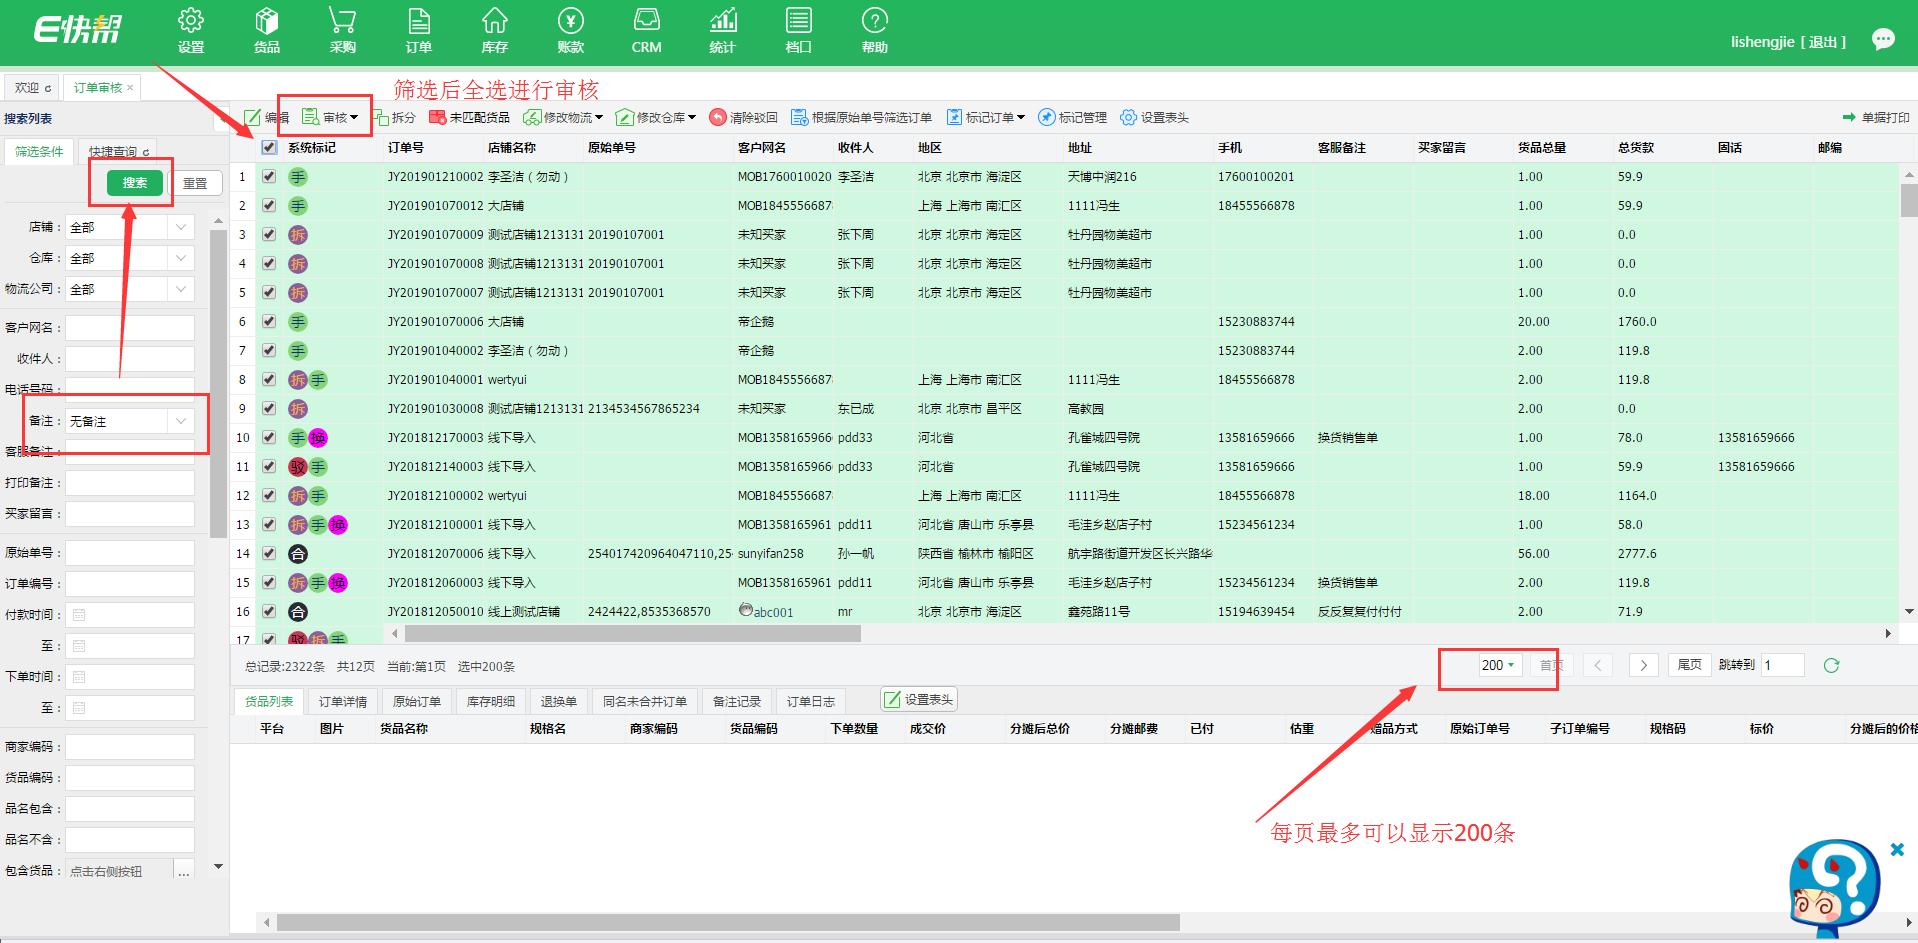Screen dimensions: 1918x943
Task: Open the 库存 inventory module
Action: (495, 32)
